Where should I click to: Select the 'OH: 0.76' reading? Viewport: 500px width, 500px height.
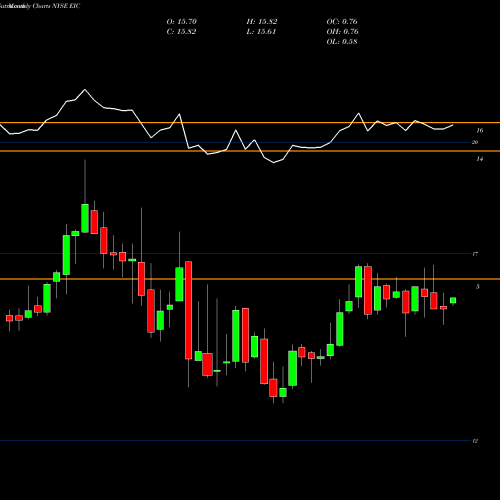(x=342, y=32)
